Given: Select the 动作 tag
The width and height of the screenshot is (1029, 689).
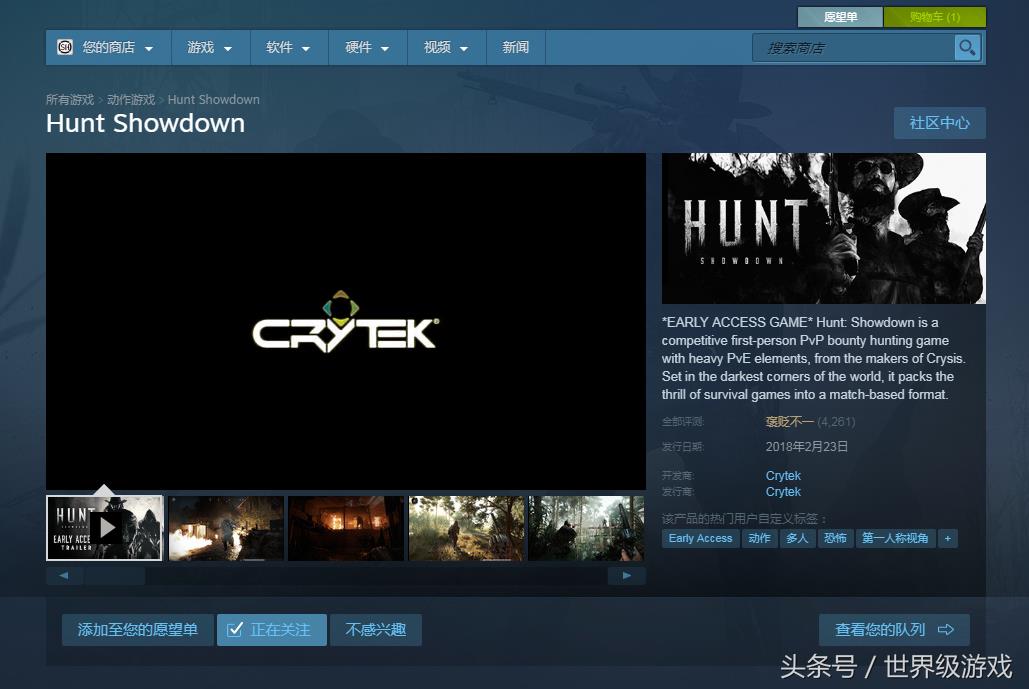Looking at the screenshot, I should (759, 539).
